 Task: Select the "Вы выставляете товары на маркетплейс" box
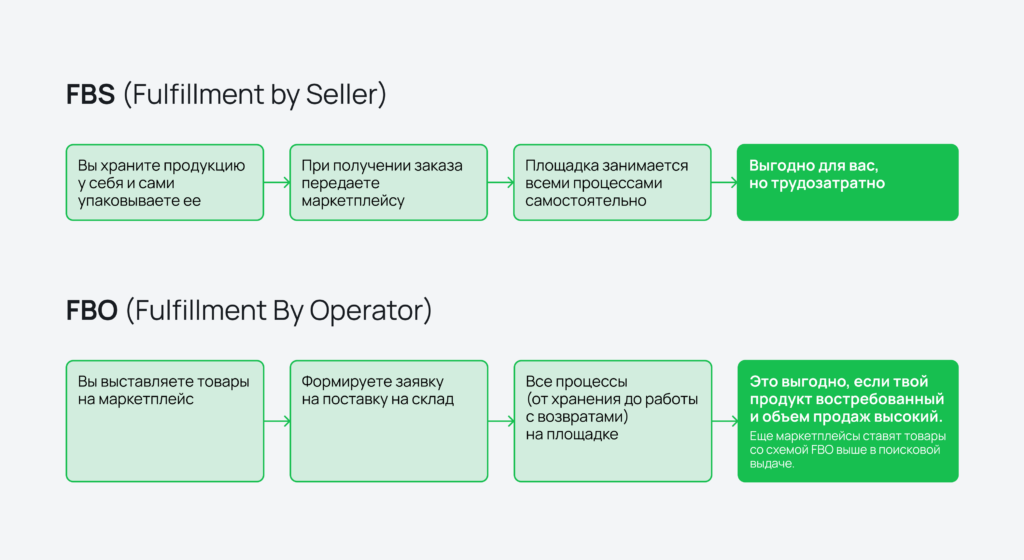pyautogui.click(x=164, y=421)
